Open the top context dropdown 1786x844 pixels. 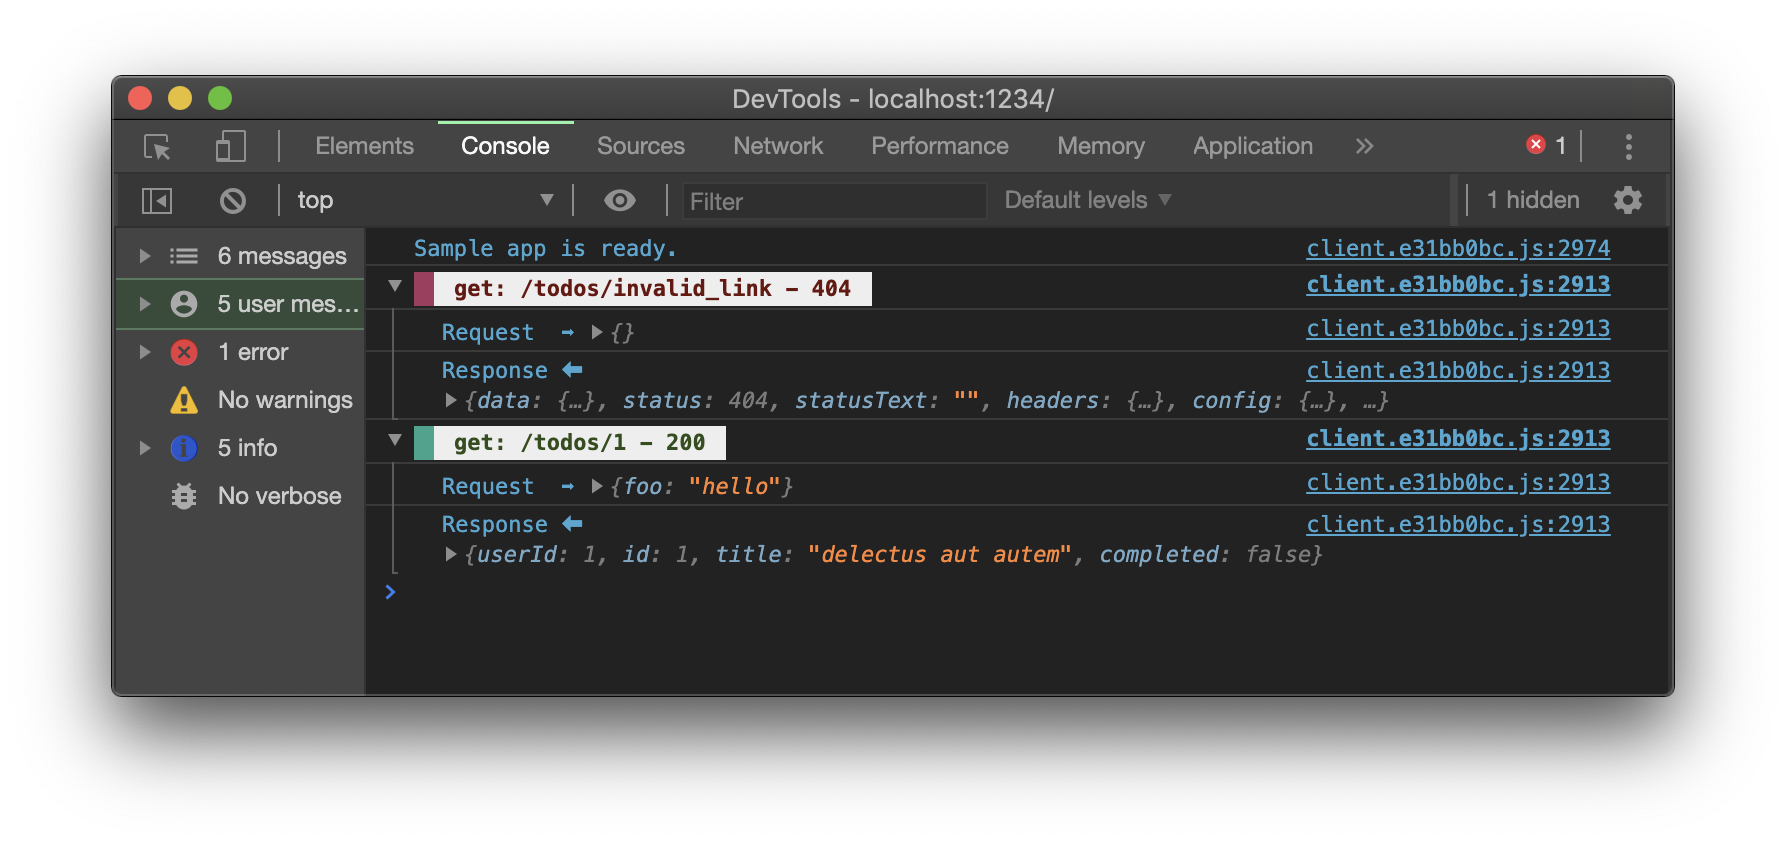click(425, 200)
